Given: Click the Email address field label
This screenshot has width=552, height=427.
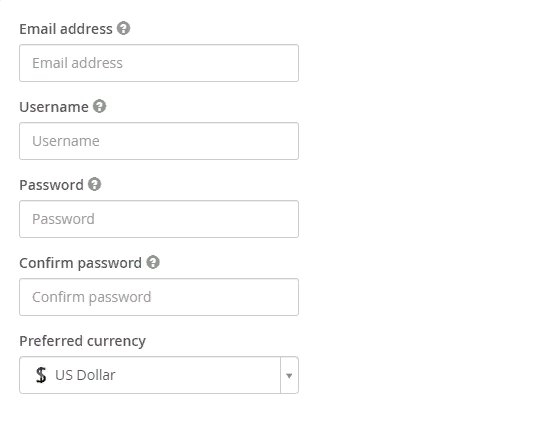Looking at the screenshot, I should pos(66,29).
